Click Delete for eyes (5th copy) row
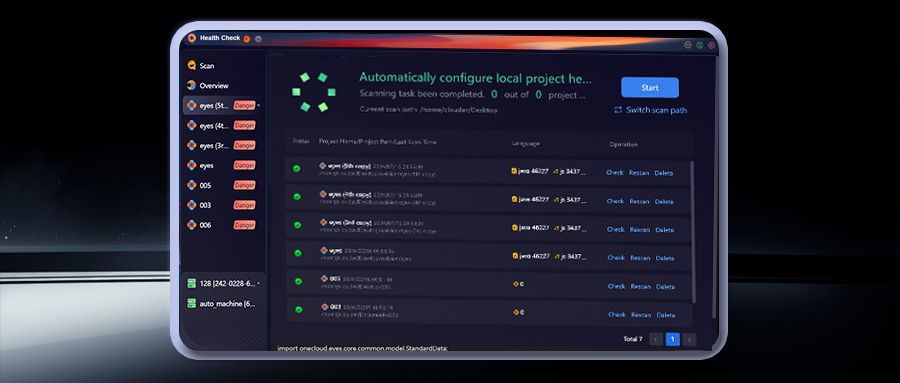The width and height of the screenshot is (900, 383). click(x=664, y=173)
